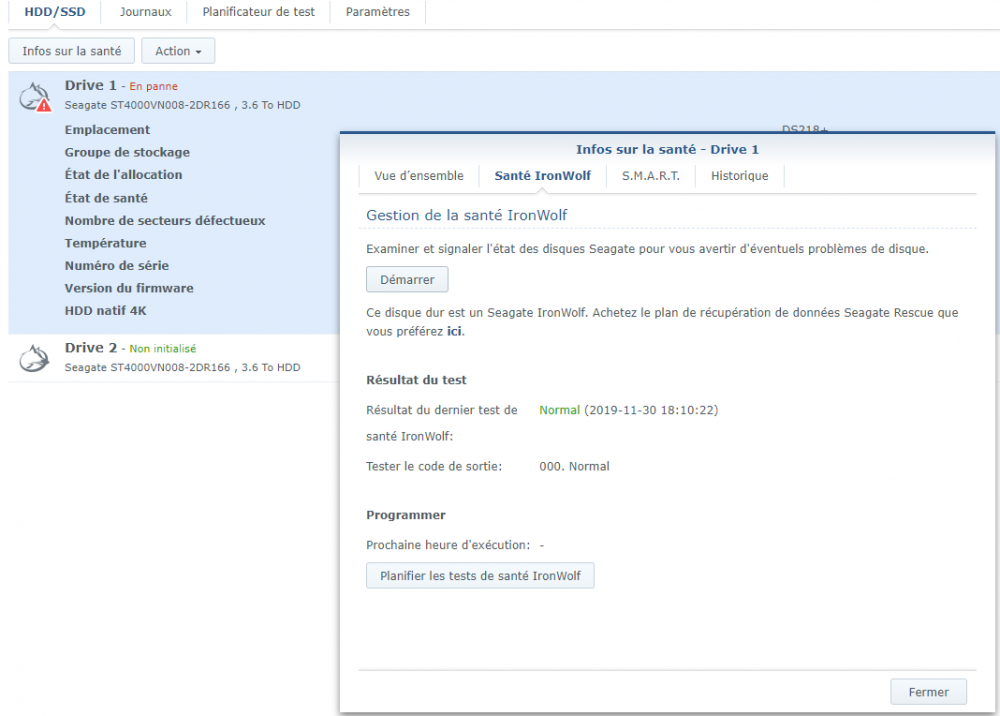This screenshot has height=716, width=1000.
Task: Switch to the Journaux tab
Action: click(145, 11)
